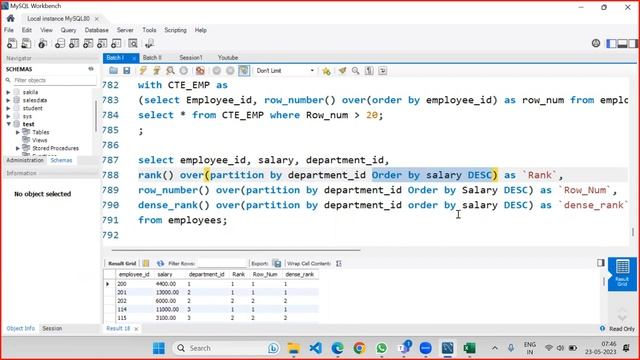Toggle word wrap icon in editor toolbar
640x360 pixels.
coord(382,71)
